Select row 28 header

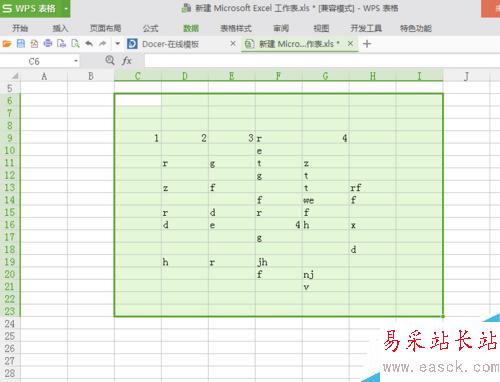click(10, 373)
